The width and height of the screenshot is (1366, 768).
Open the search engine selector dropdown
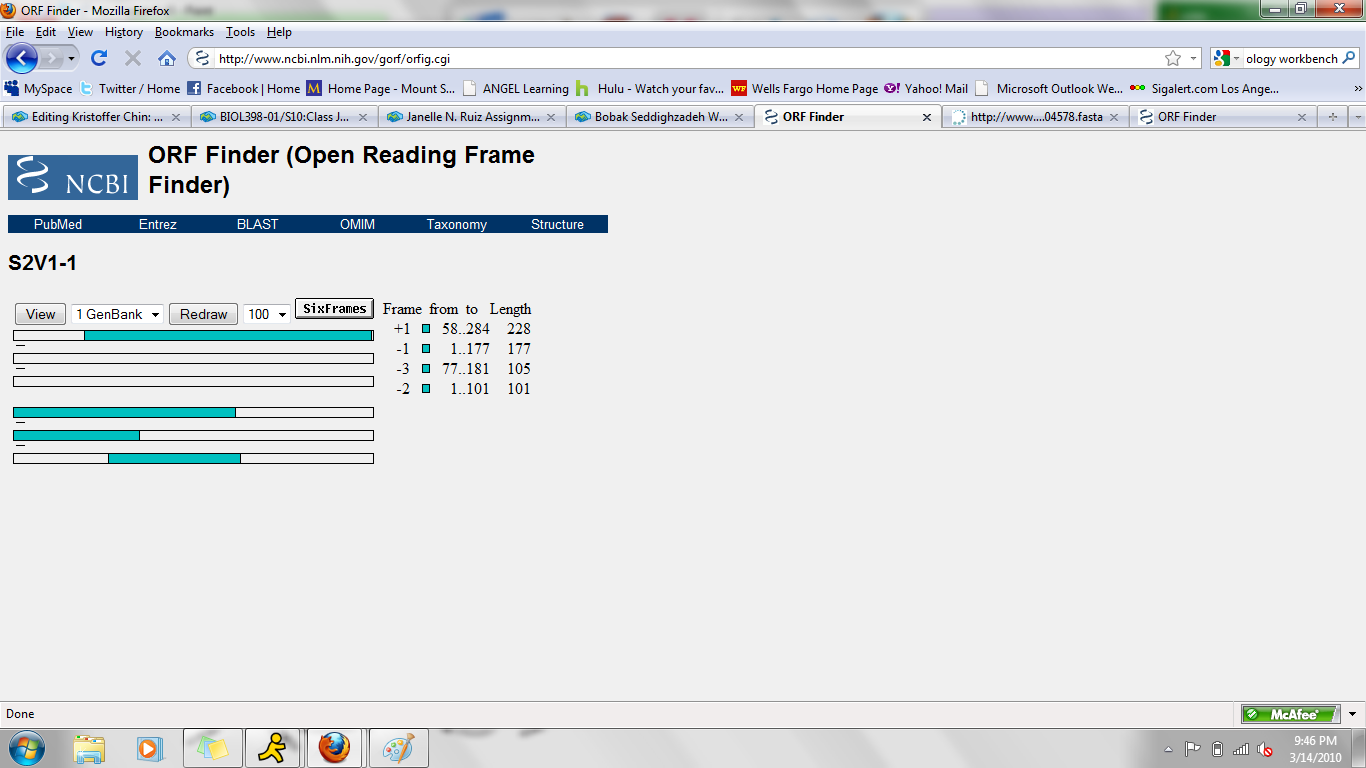tap(1226, 59)
